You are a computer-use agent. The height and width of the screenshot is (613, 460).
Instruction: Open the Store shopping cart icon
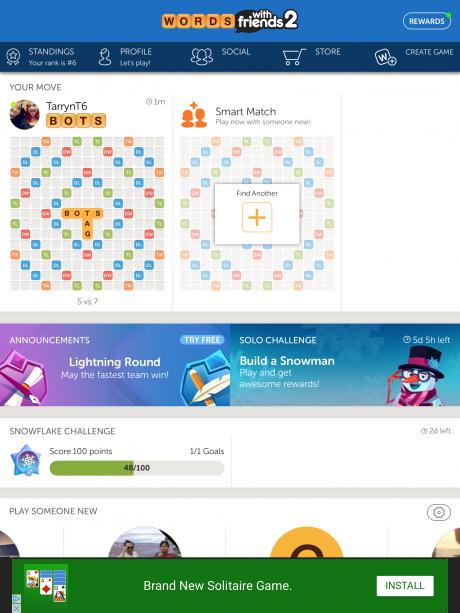point(294,57)
